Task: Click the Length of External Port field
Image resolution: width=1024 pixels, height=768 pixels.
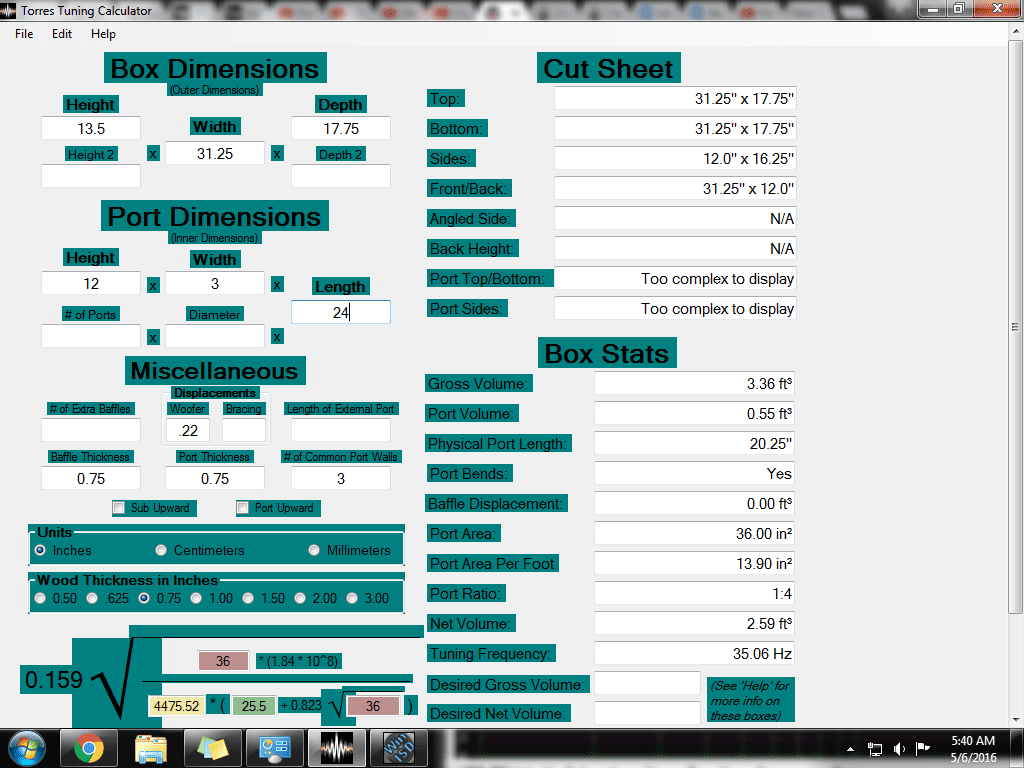Action: point(341,430)
